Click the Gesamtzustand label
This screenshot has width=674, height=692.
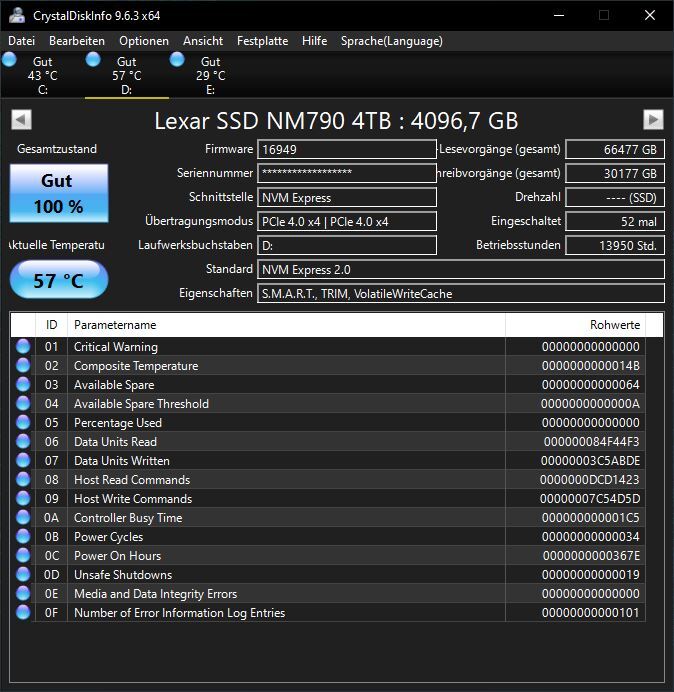point(57,149)
